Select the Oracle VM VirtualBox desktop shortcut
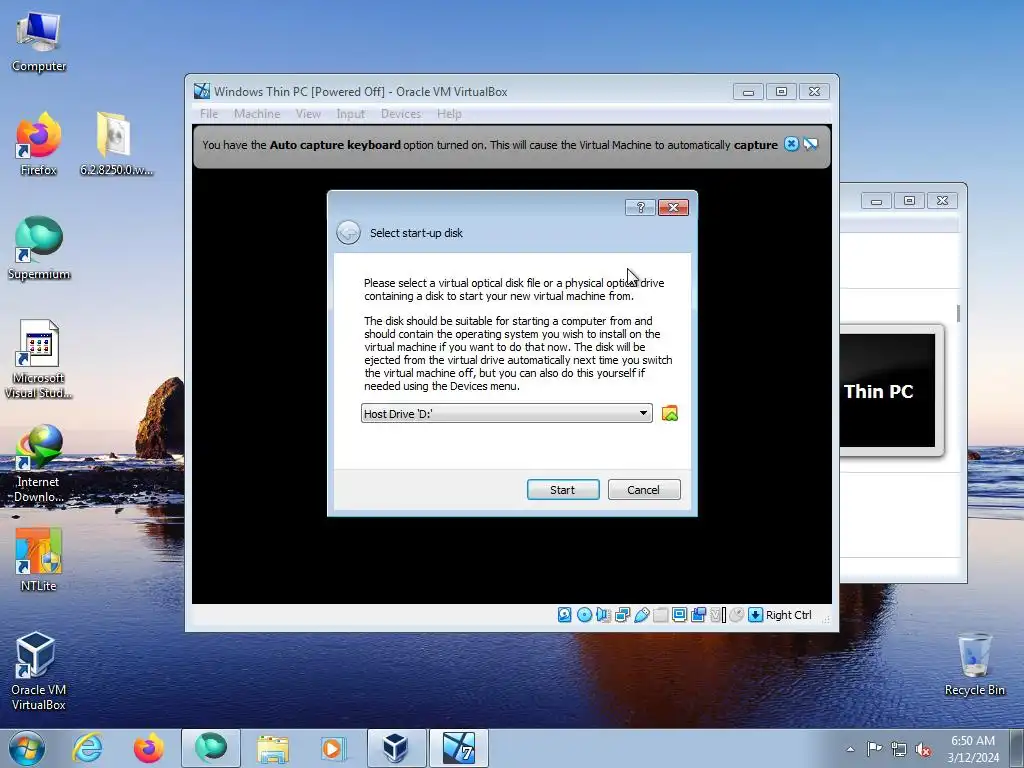Screen dimensions: 1024x768 point(39,671)
